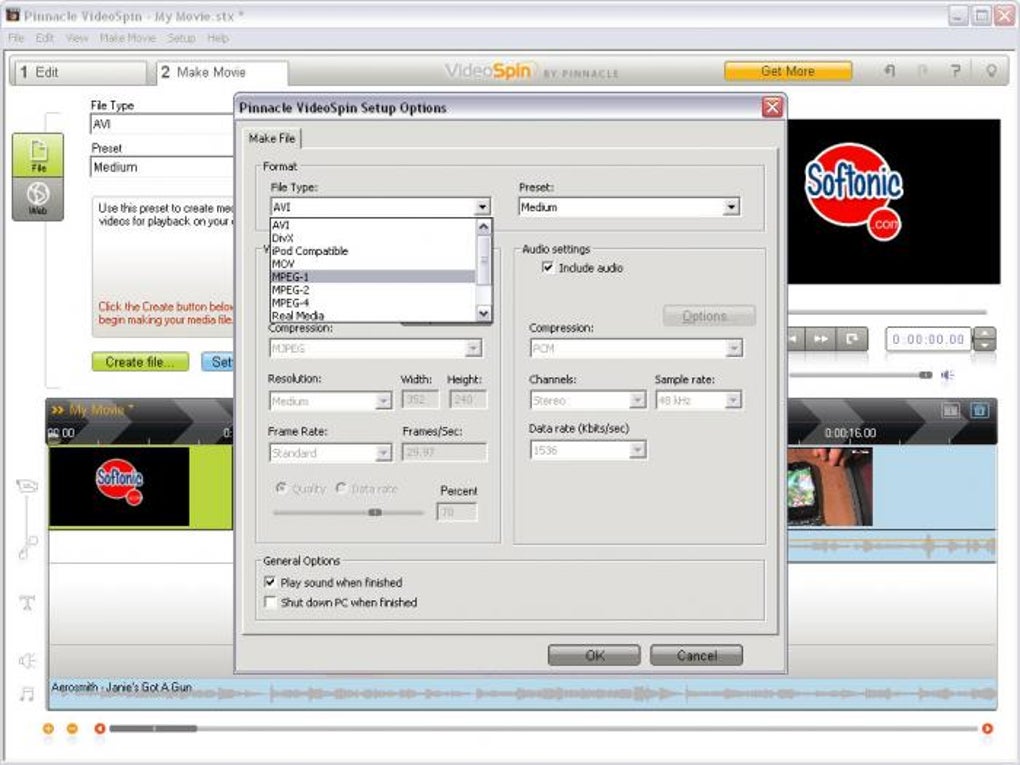Choose Real Media from the list
This screenshot has height=765, width=1020.
(x=373, y=315)
